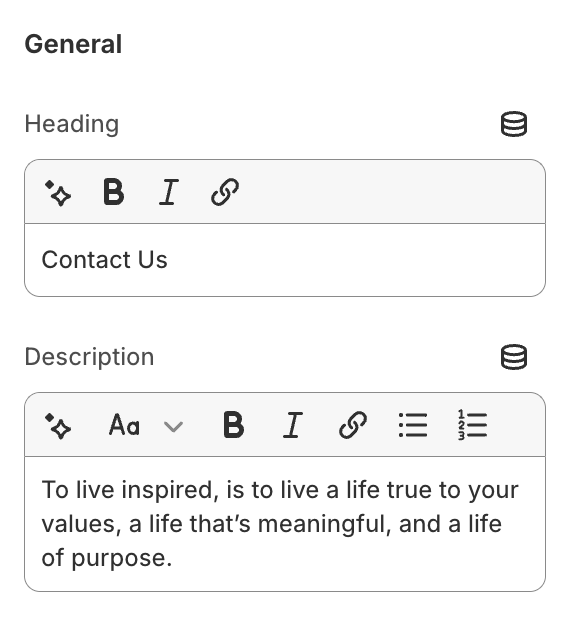Expand the text style chevron next to Aa
The height and width of the screenshot is (622, 578).
pyautogui.click(x=173, y=427)
